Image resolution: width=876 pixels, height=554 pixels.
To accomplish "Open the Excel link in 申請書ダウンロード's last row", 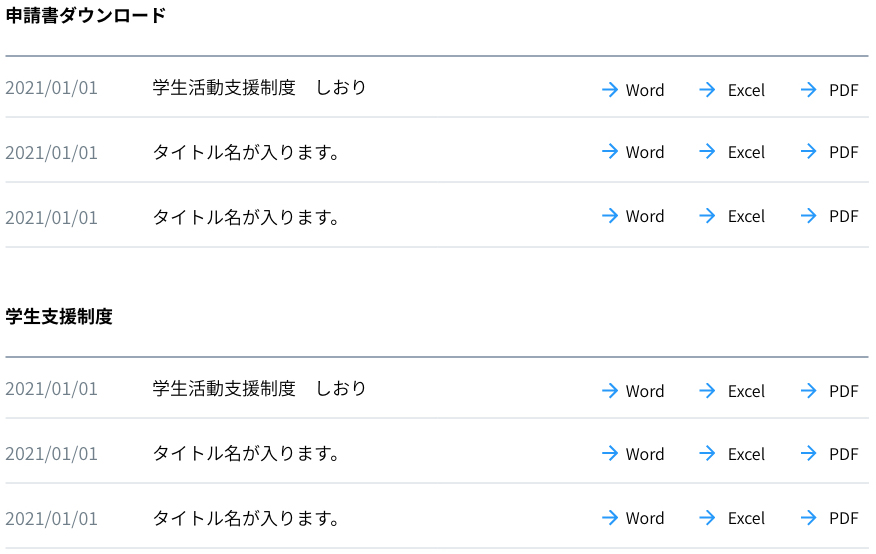I will click(x=745, y=217).
